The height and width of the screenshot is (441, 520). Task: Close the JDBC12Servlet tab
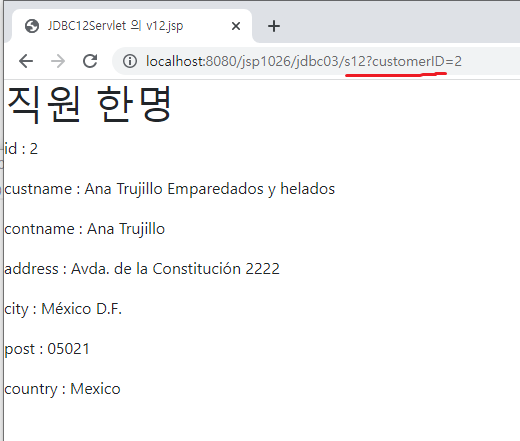236,26
